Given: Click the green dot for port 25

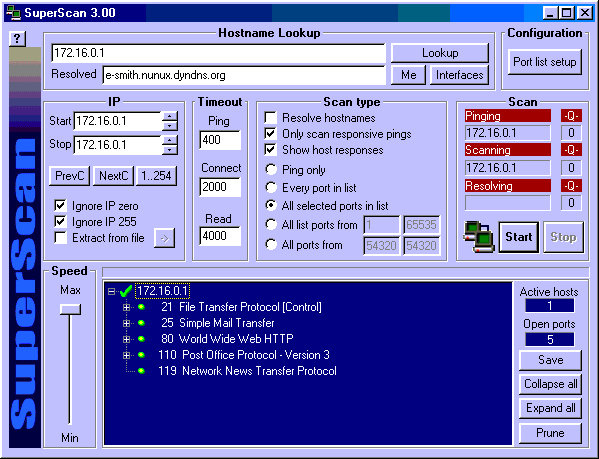Looking at the screenshot, I should pyautogui.click(x=141, y=323).
